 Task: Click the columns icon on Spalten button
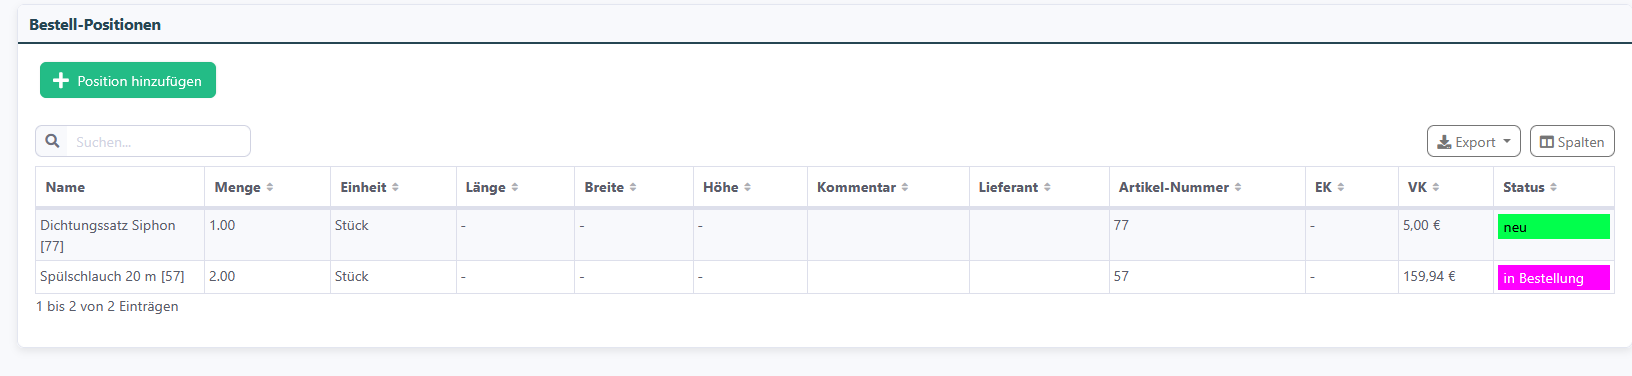pyautogui.click(x=1547, y=142)
